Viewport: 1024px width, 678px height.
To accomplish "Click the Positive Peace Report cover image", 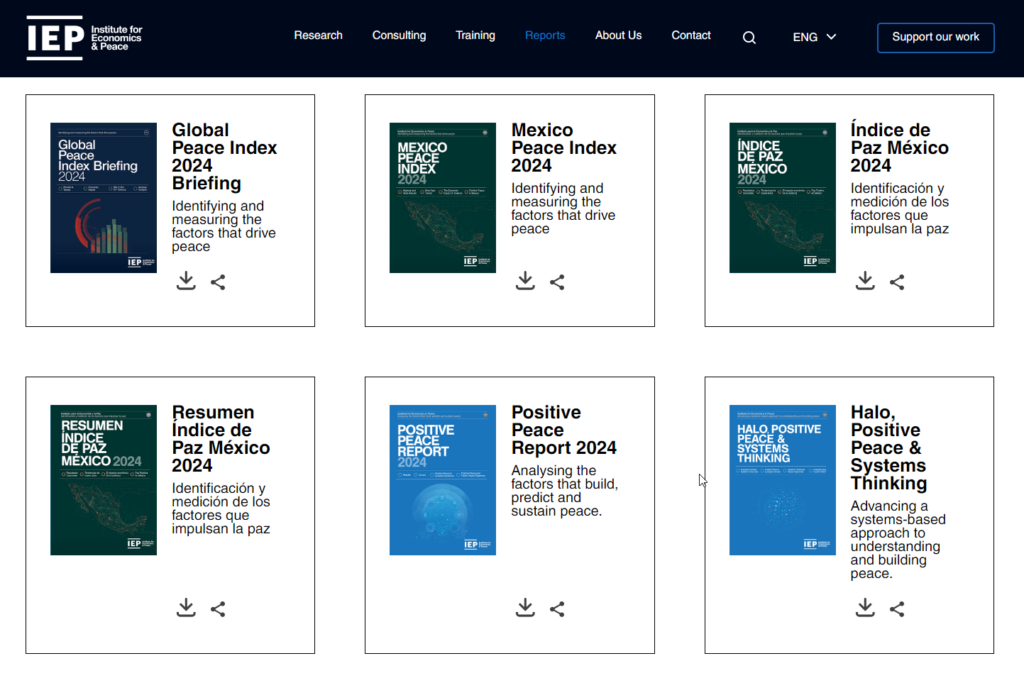I will click(443, 480).
